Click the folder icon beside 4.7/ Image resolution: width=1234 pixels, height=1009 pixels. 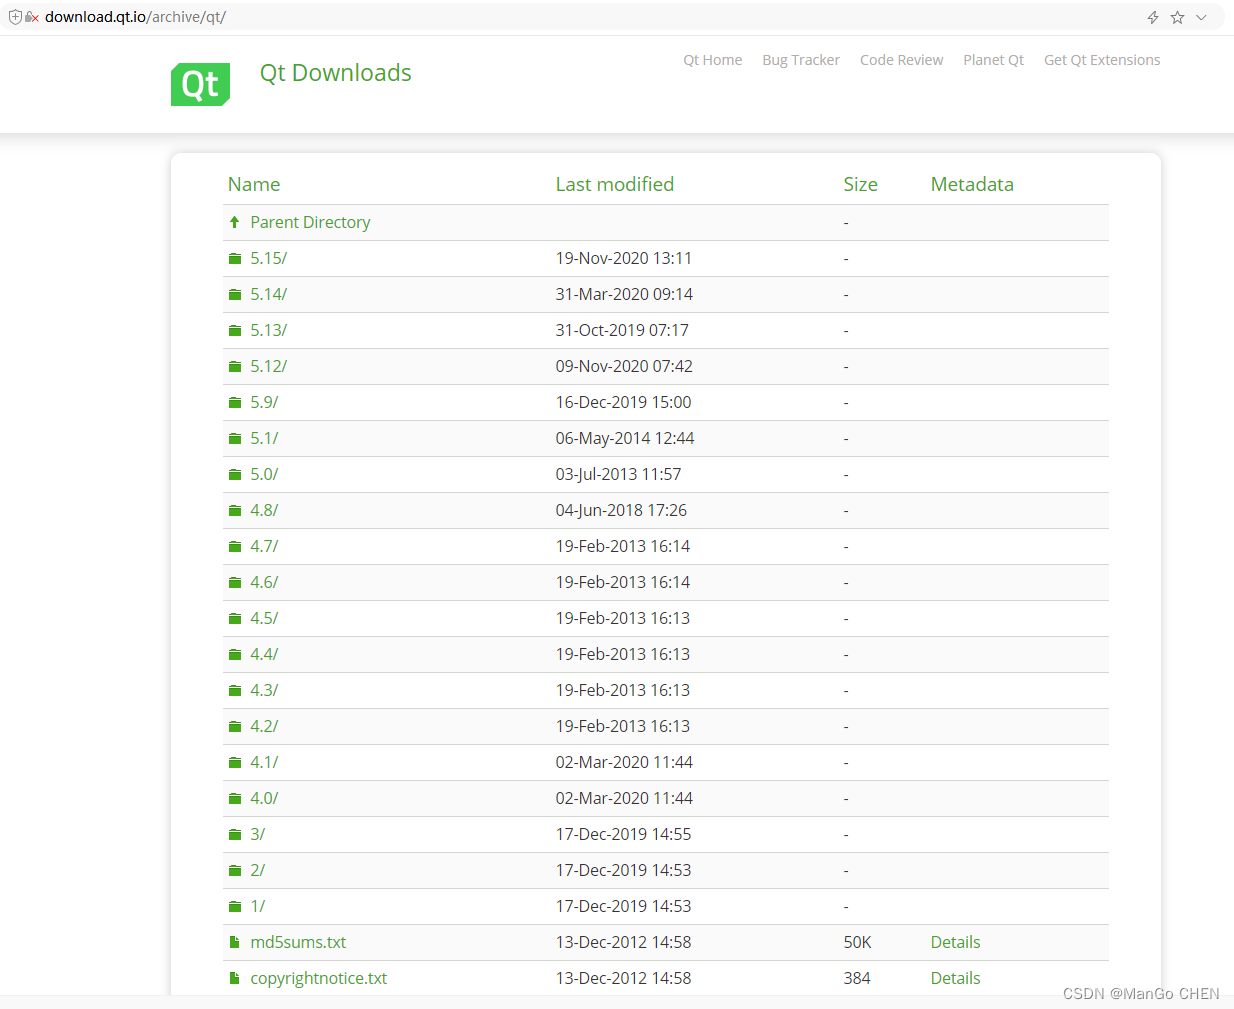[235, 546]
